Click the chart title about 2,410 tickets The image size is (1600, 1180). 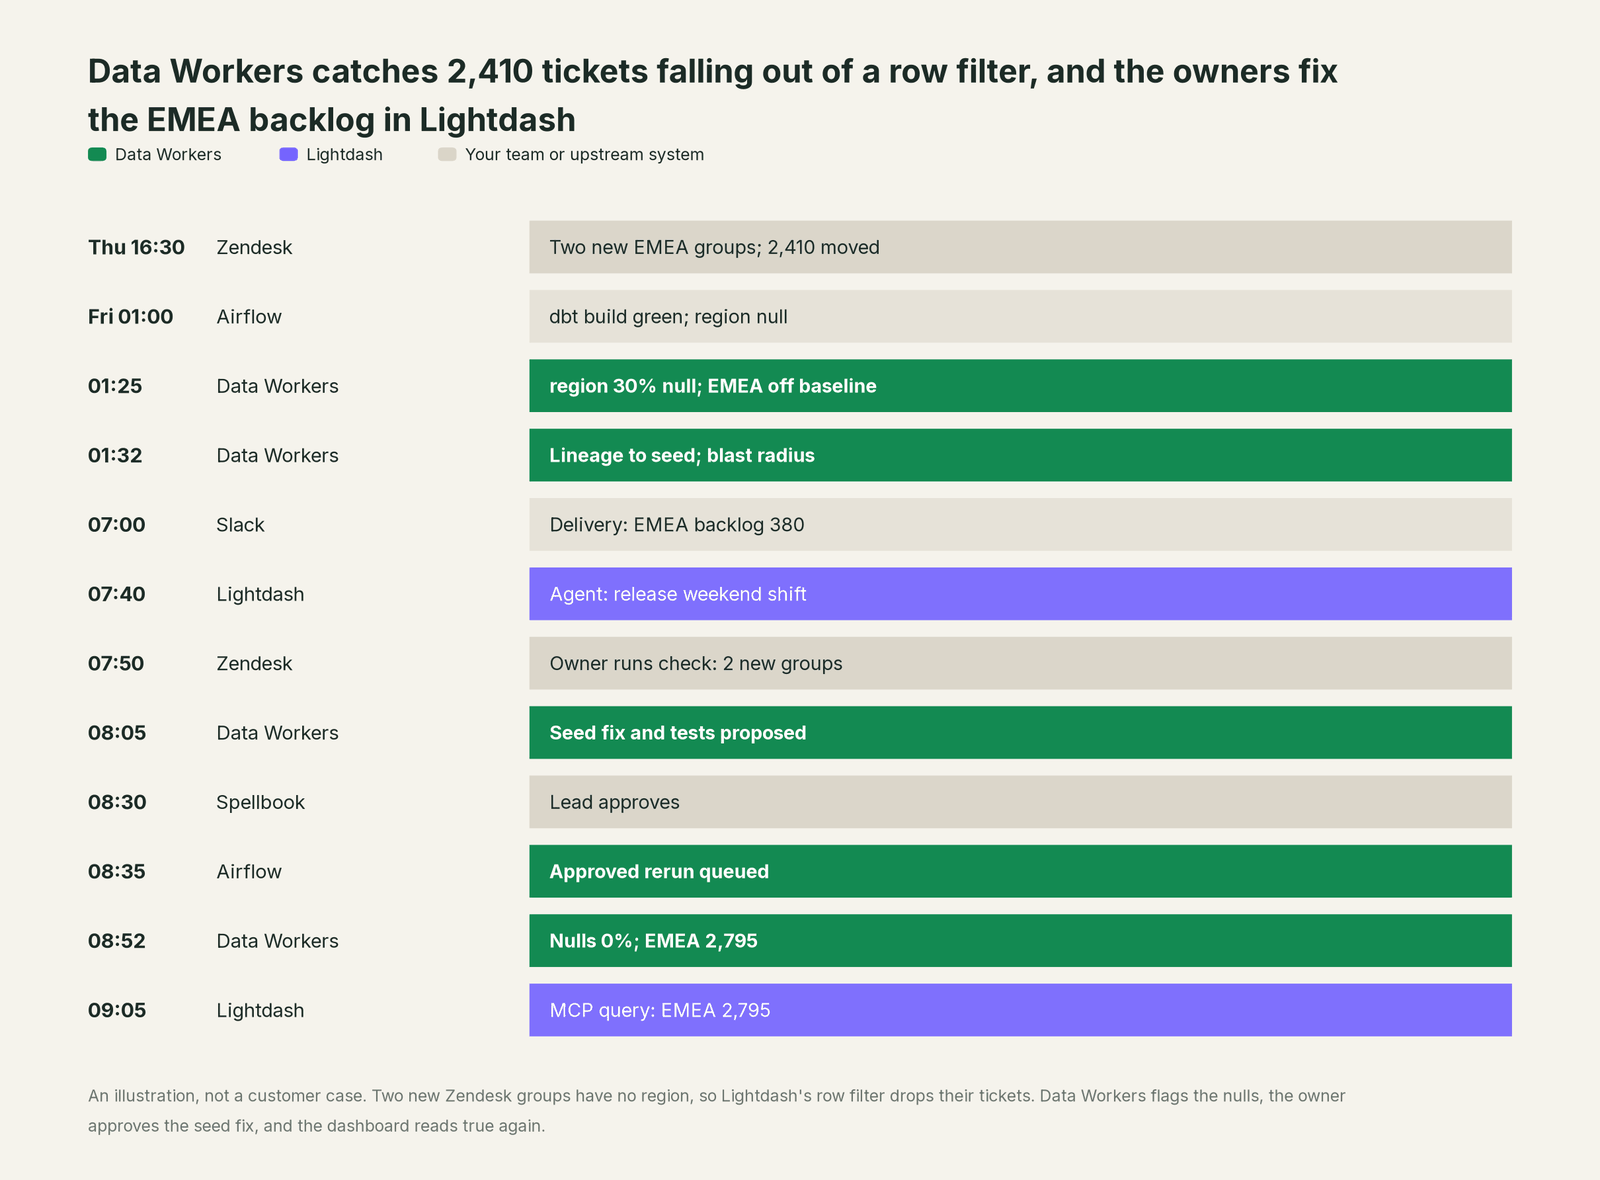tap(713, 95)
